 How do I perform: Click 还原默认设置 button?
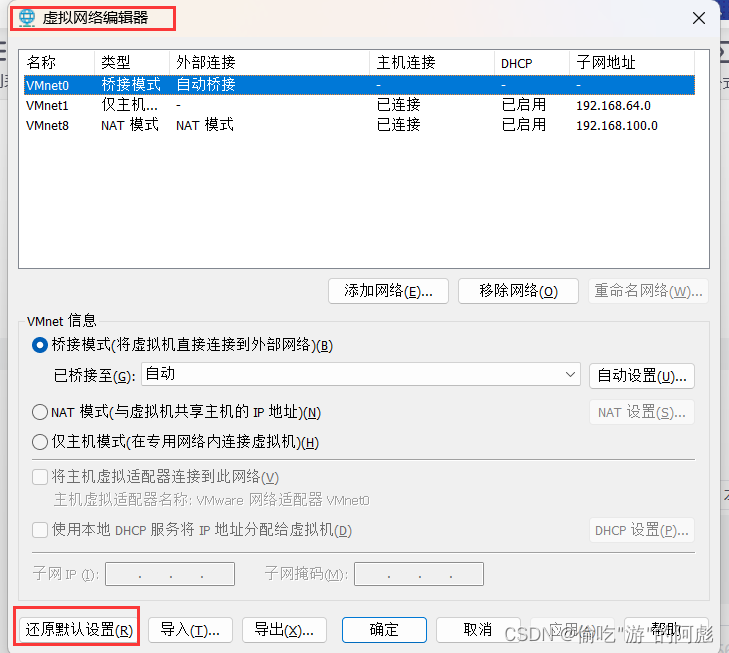pos(79,630)
